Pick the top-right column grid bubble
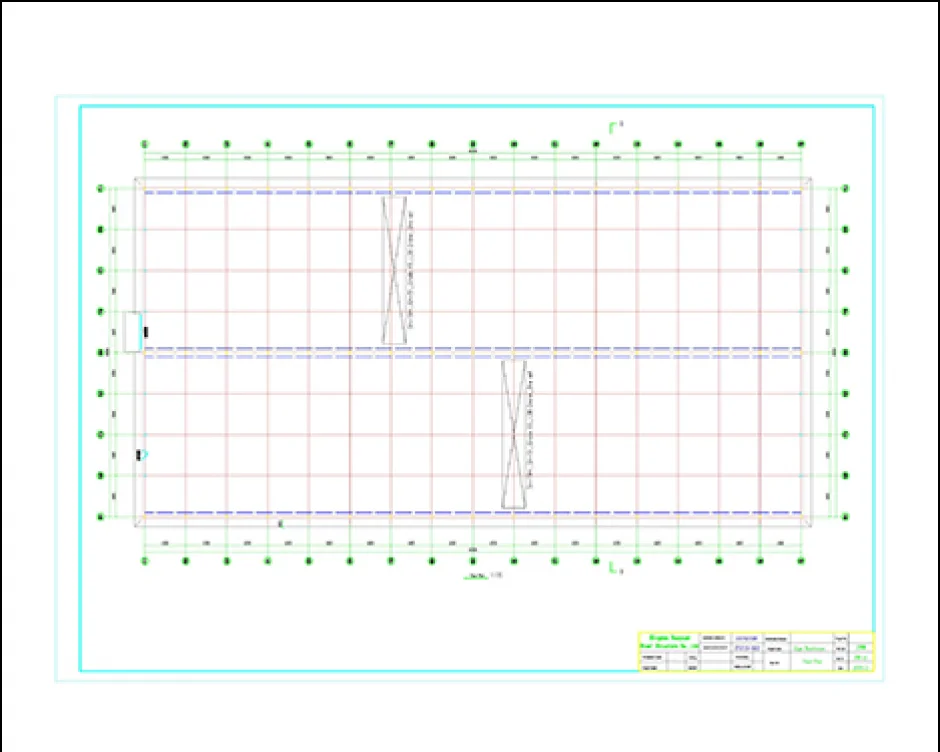This screenshot has width=940, height=752. 800,143
